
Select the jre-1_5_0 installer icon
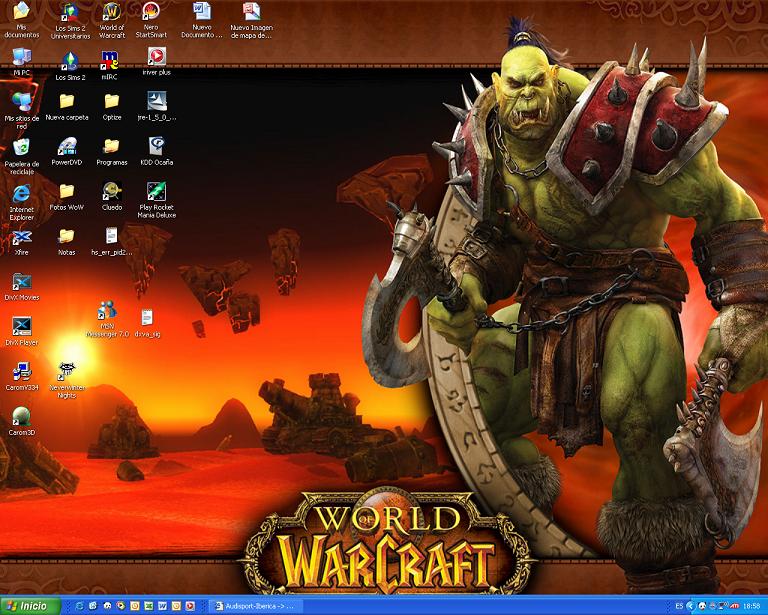click(x=157, y=106)
